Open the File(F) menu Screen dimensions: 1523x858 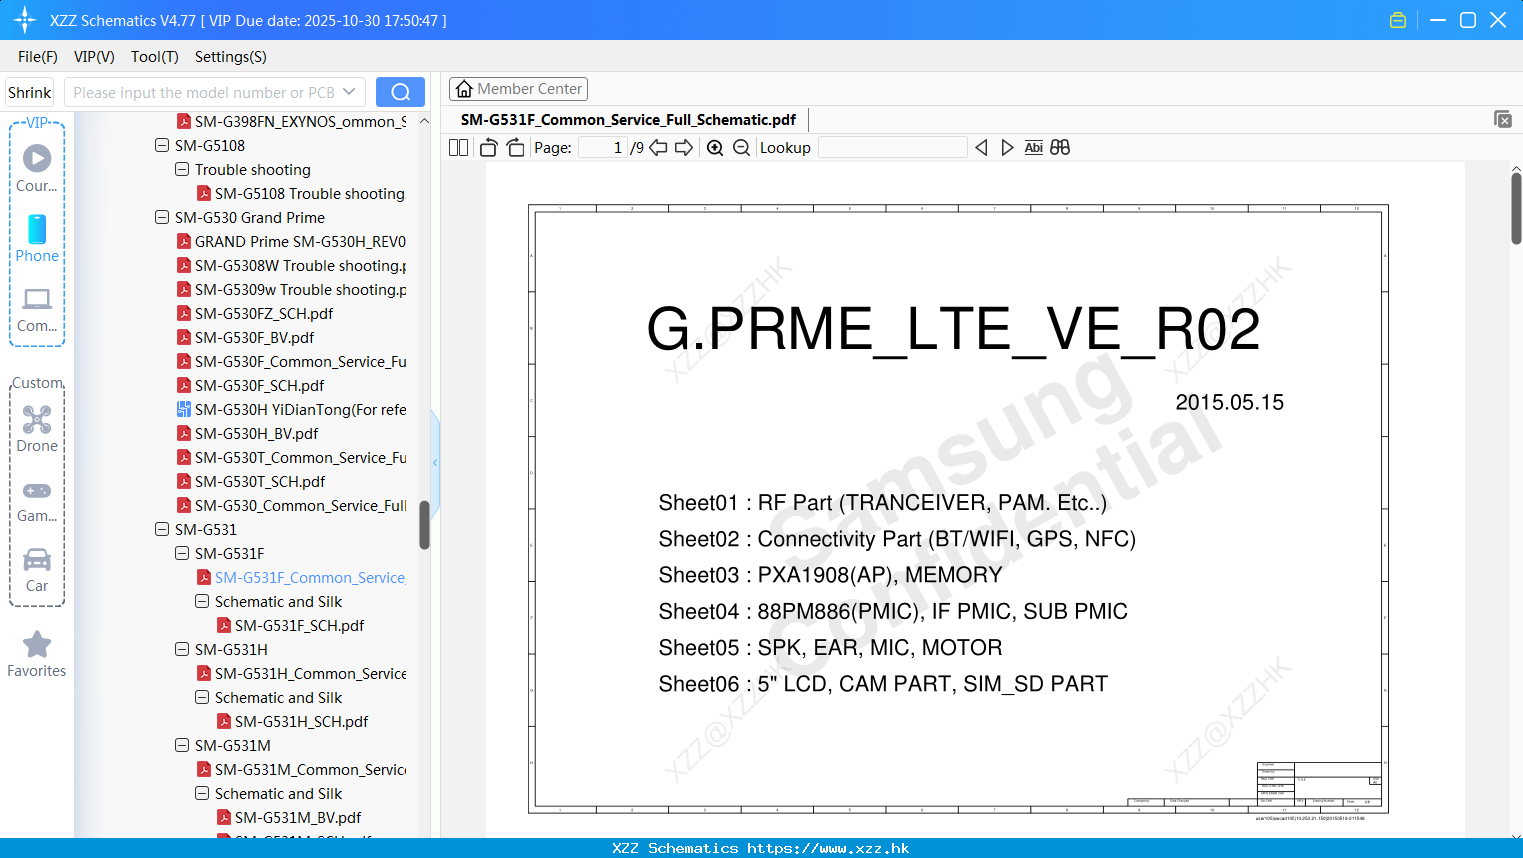click(38, 57)
